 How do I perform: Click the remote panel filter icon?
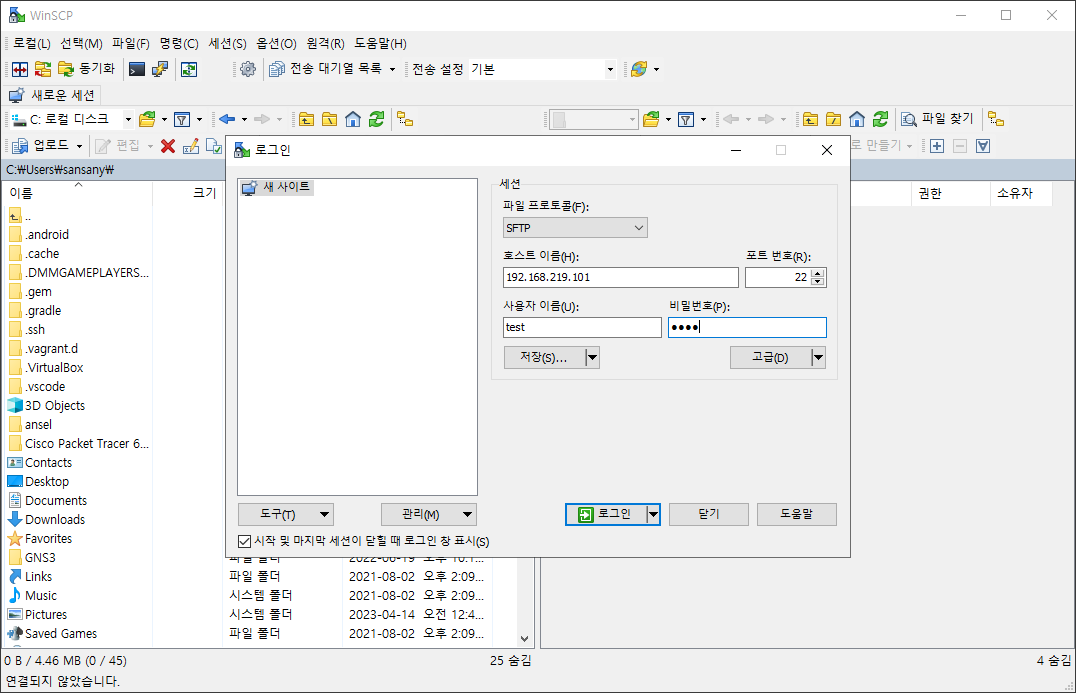click(x=686, y=119)
